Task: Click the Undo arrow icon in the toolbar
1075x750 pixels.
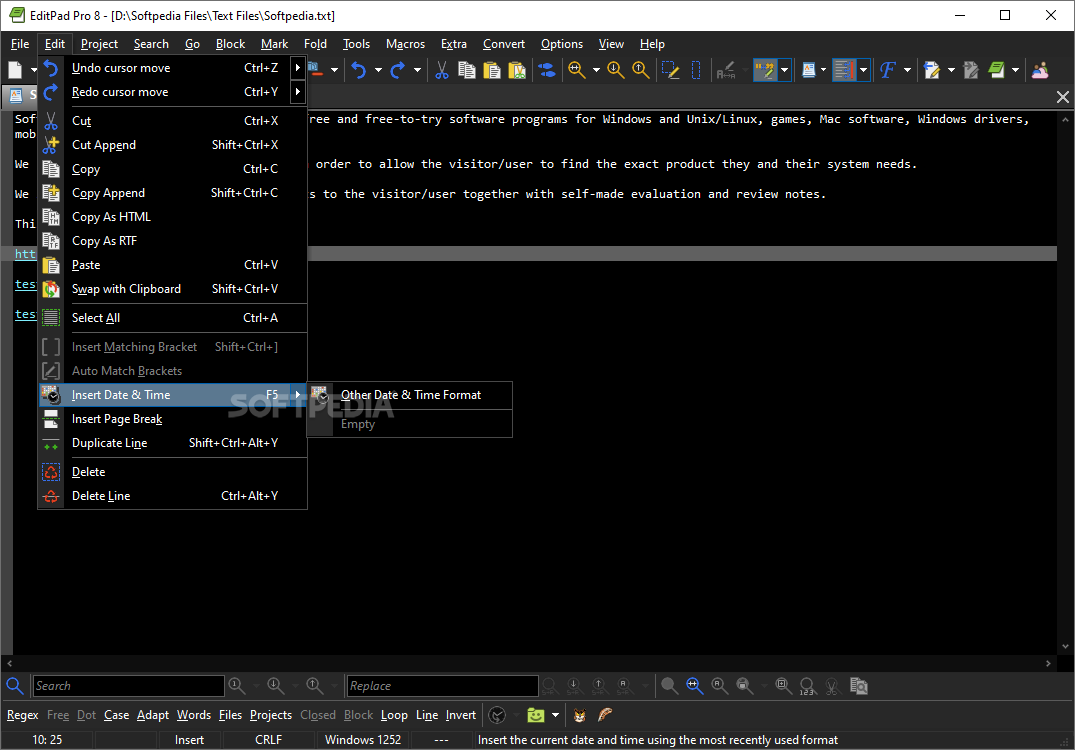Action: coord(359,70)
